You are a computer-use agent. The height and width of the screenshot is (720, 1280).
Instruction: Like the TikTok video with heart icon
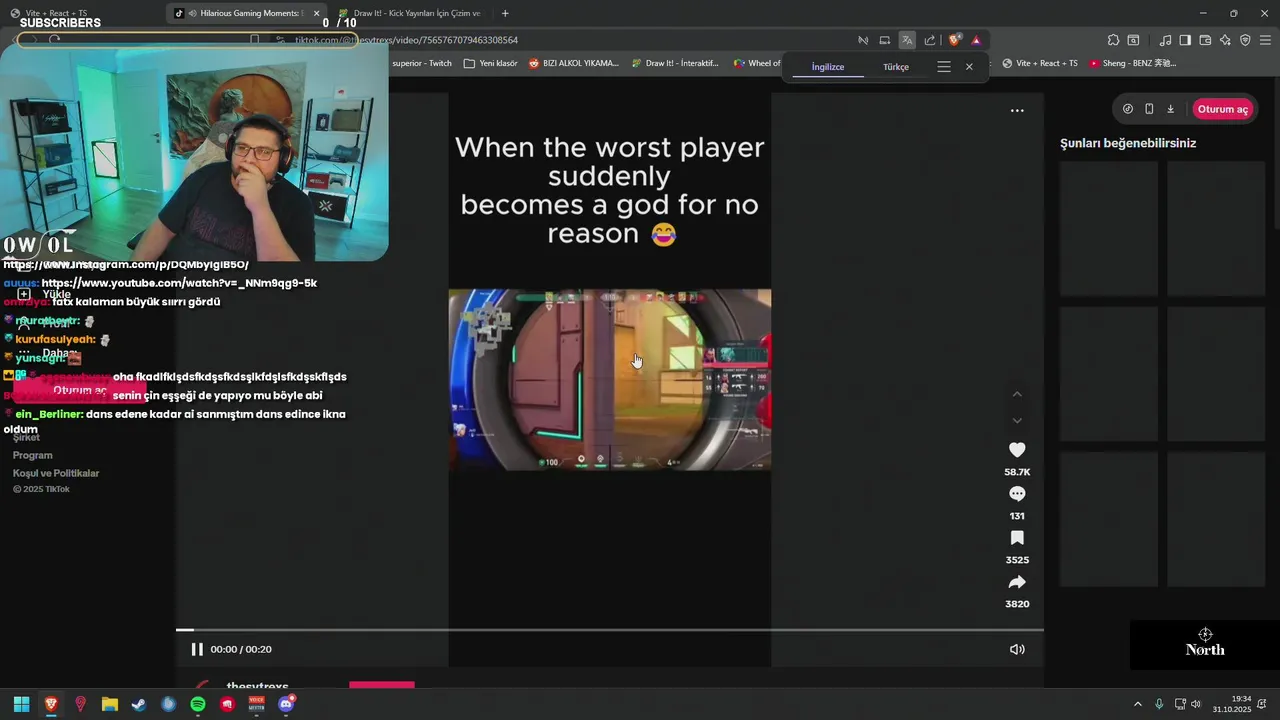pyautogui.click(x=1017, y=450)
